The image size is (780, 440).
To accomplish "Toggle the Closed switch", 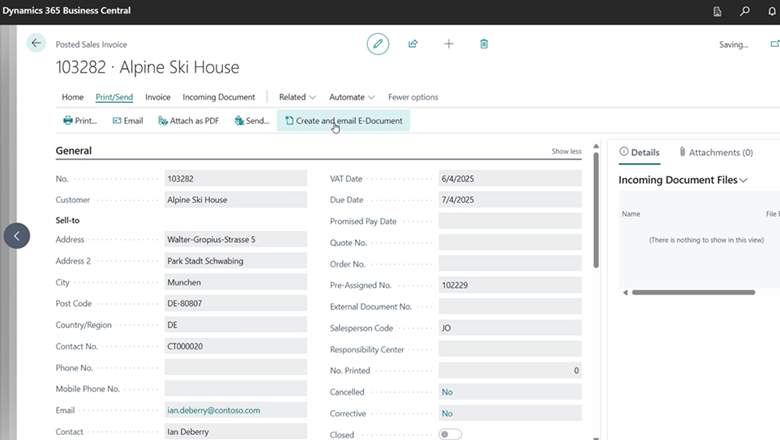I will [450, 434].
